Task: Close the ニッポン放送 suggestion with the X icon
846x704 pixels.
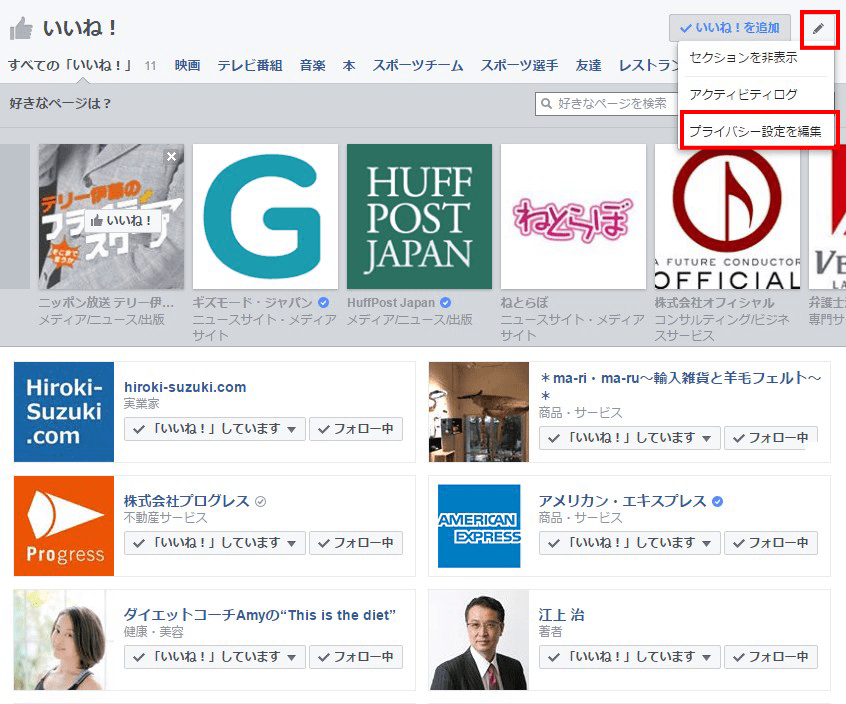Action: pos(172,156)
